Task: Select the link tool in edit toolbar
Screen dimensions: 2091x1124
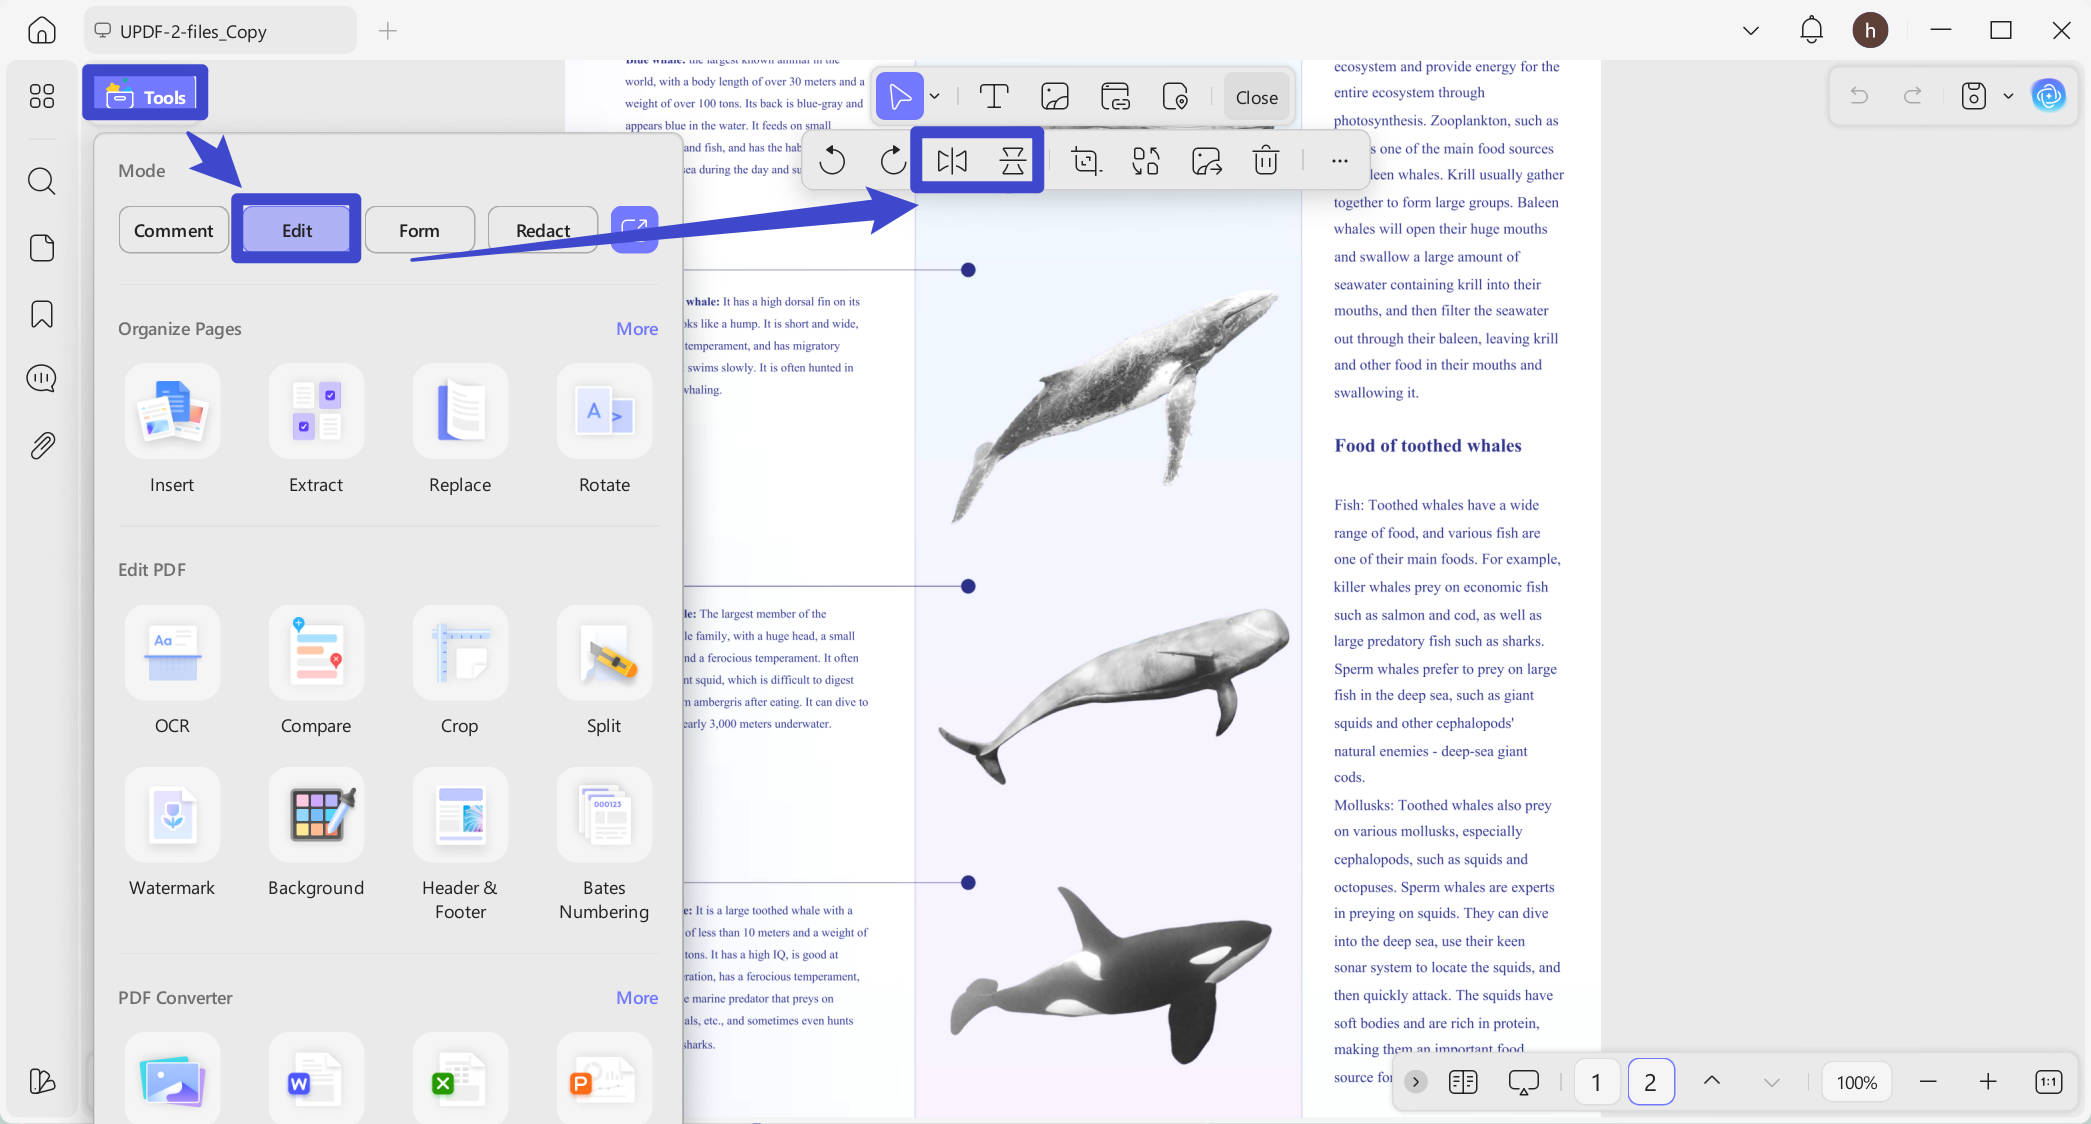Action: tap(1115, 97)
